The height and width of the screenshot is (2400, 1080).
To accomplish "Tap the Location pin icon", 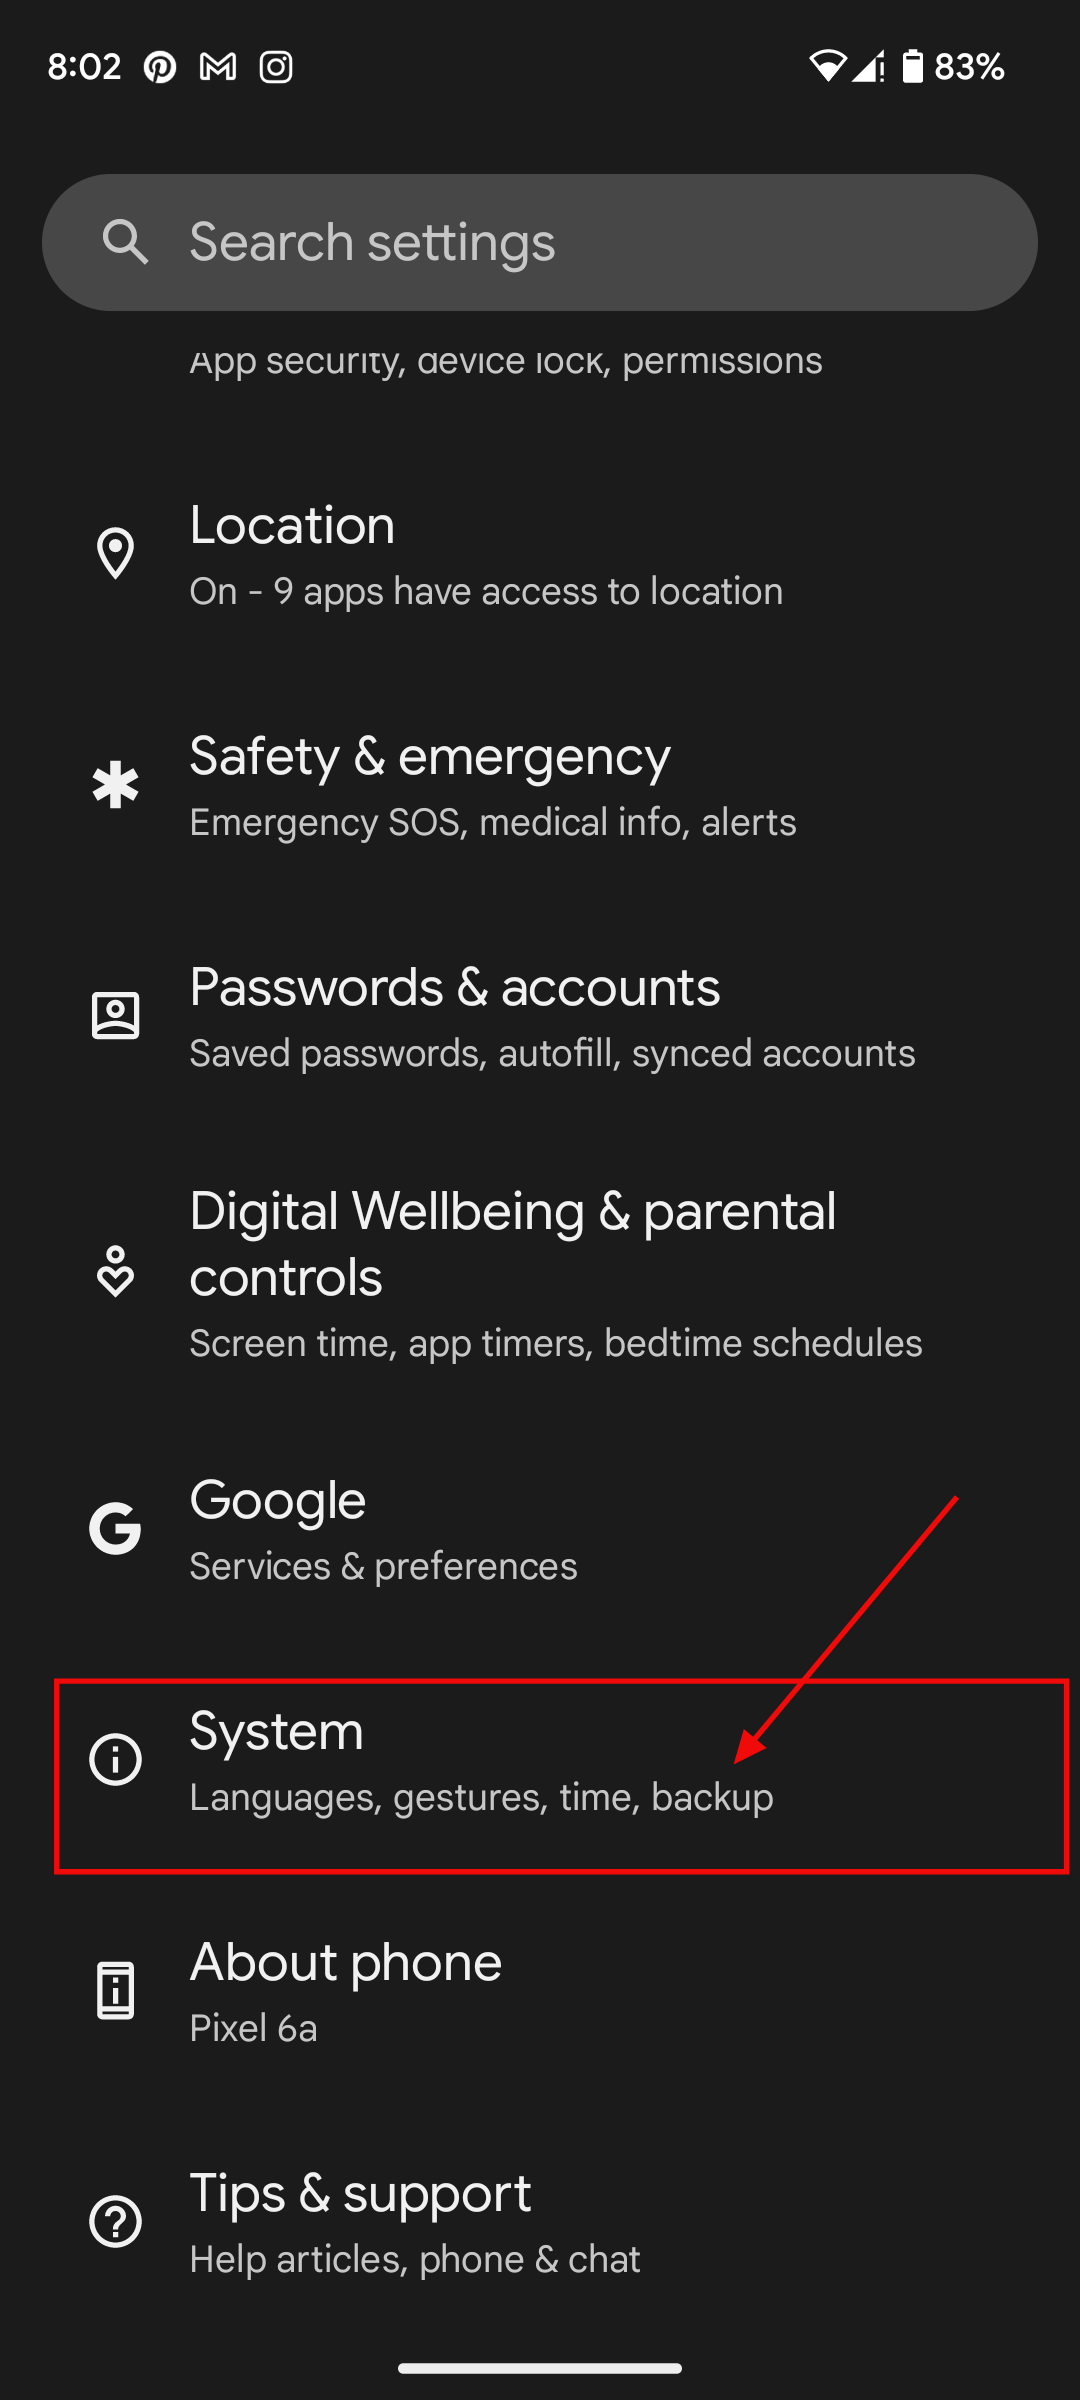I will [115, 553].
